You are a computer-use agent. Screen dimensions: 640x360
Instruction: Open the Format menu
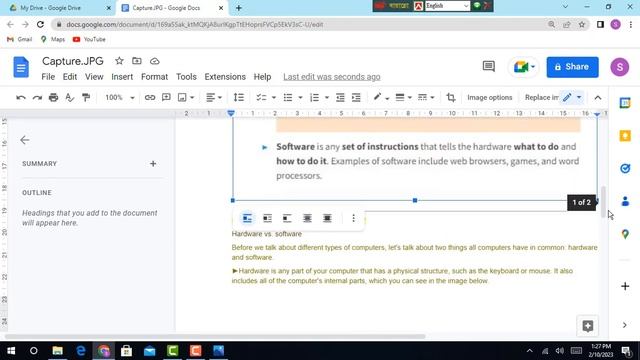point(154,77)
